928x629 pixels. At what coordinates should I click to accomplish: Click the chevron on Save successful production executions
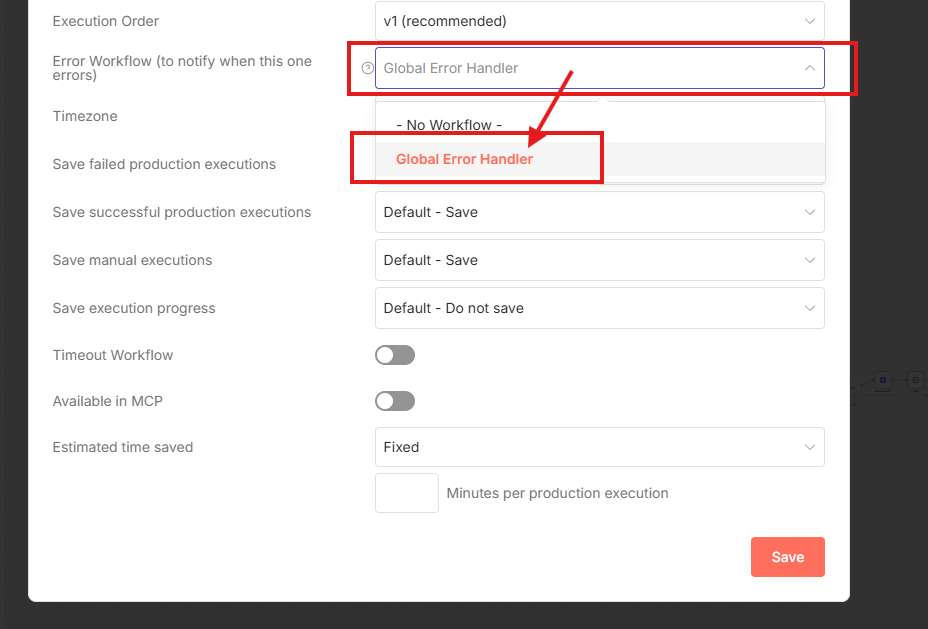[809, 212]
